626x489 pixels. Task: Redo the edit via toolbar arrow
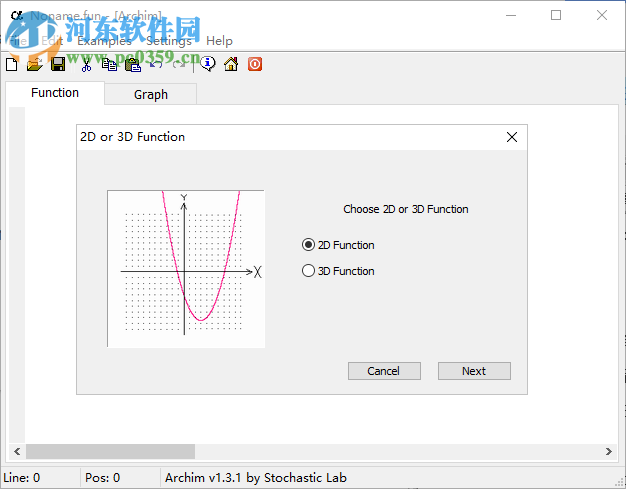[x=179, y=64]
